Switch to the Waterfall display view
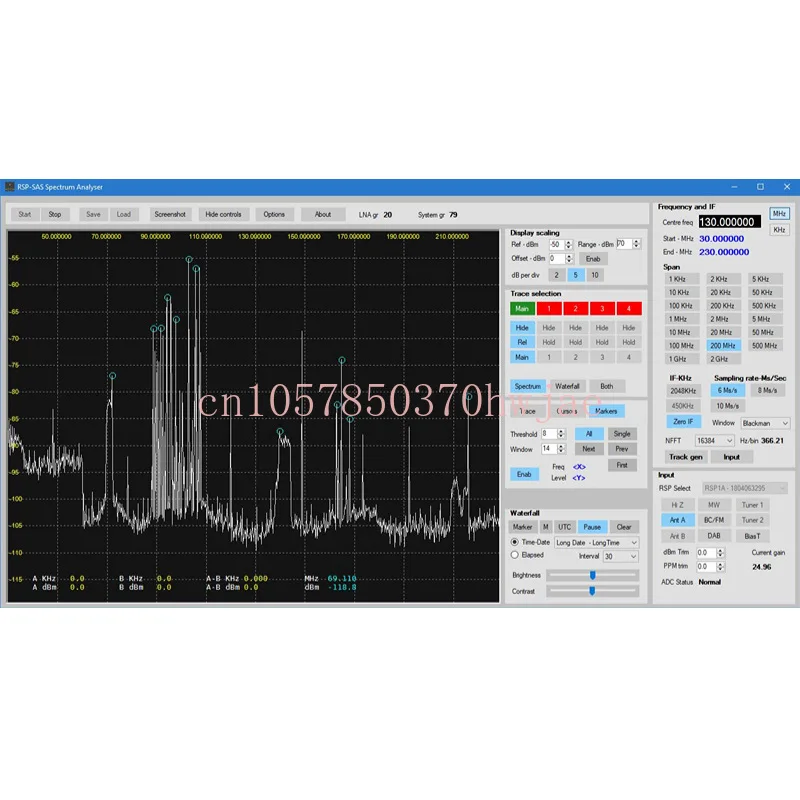Image resolution: width=800 pixels, height=800 pixels. coord(567,386)
